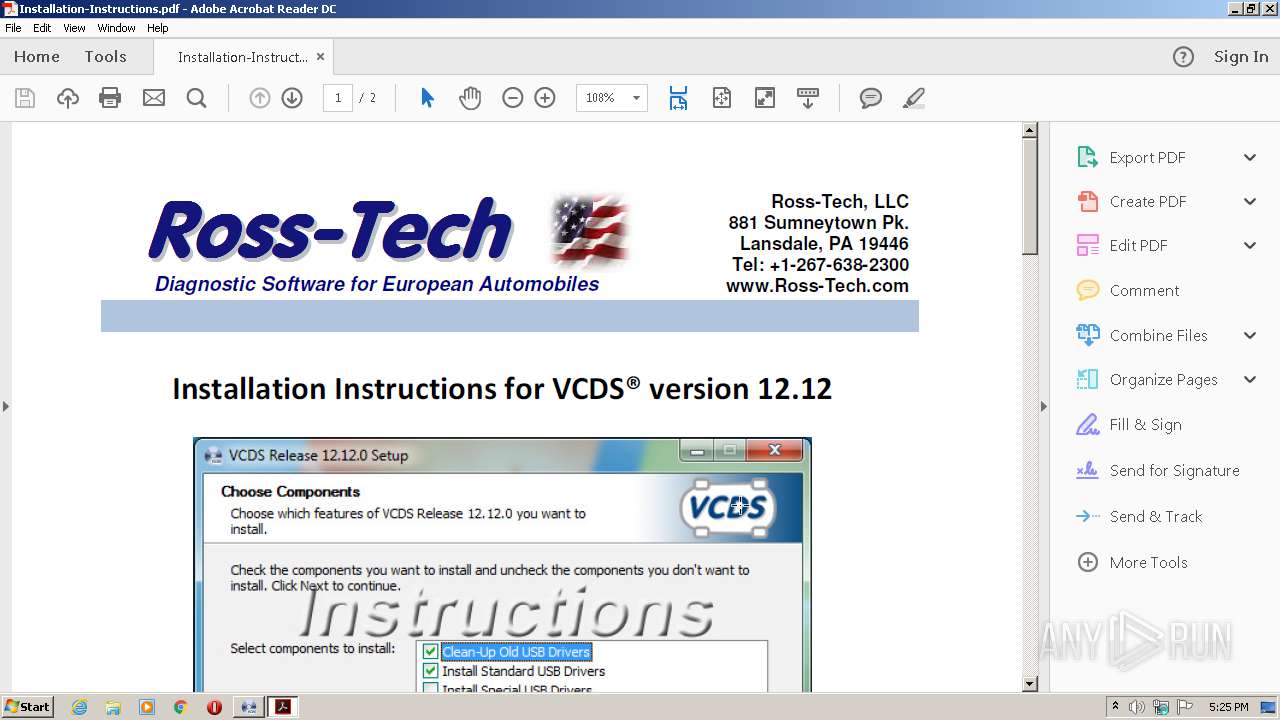The width and height of the screenshot is (1280, 720).
Task: Open Chrome from the taskbar
Action: 180,707
